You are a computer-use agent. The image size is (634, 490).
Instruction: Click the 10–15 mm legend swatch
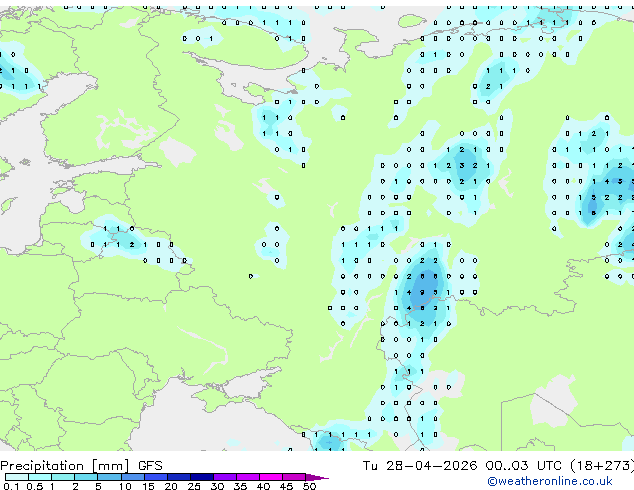(132, 477)
